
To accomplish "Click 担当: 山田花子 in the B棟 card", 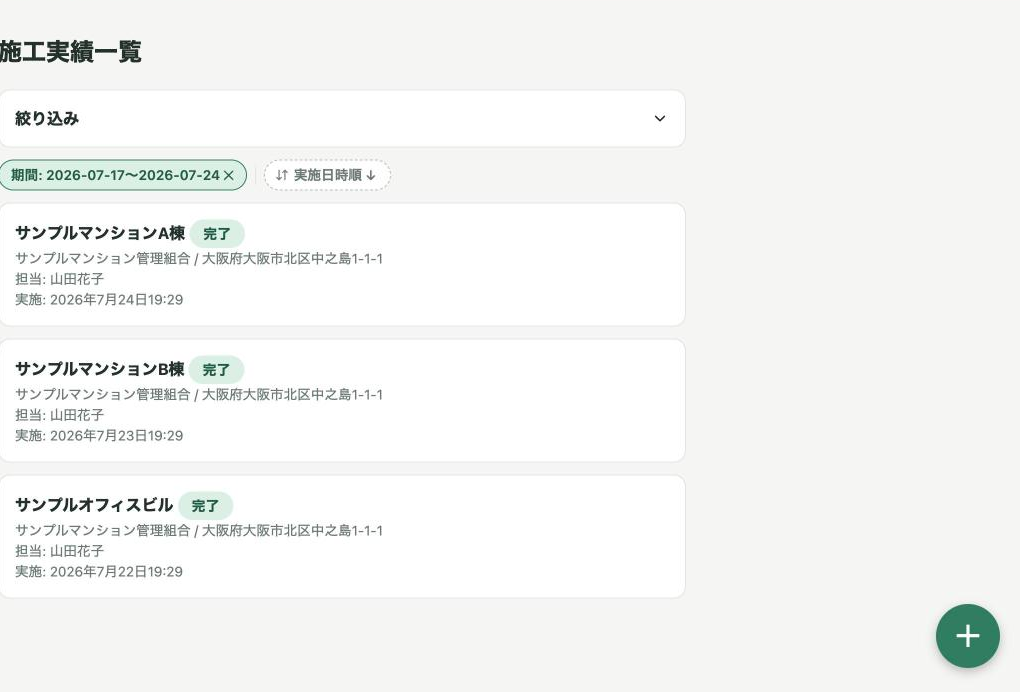I will tap(59, 415).
